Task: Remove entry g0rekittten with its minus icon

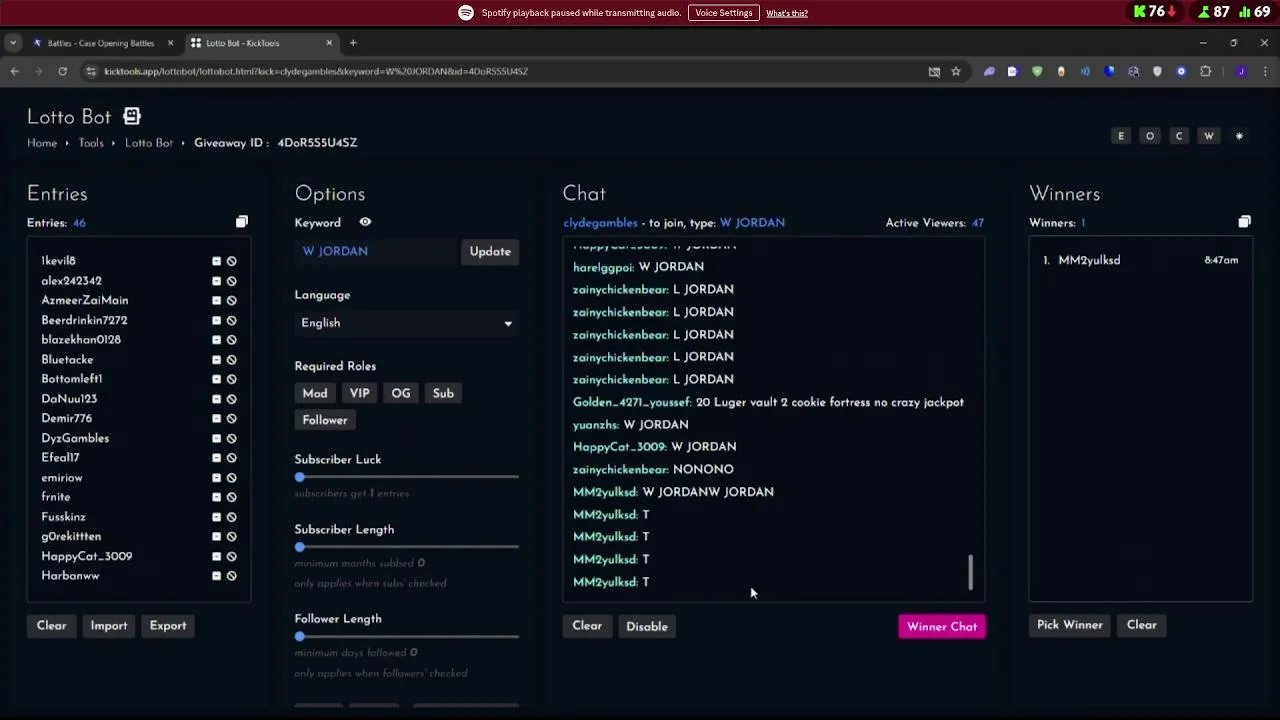Action: 216,537
